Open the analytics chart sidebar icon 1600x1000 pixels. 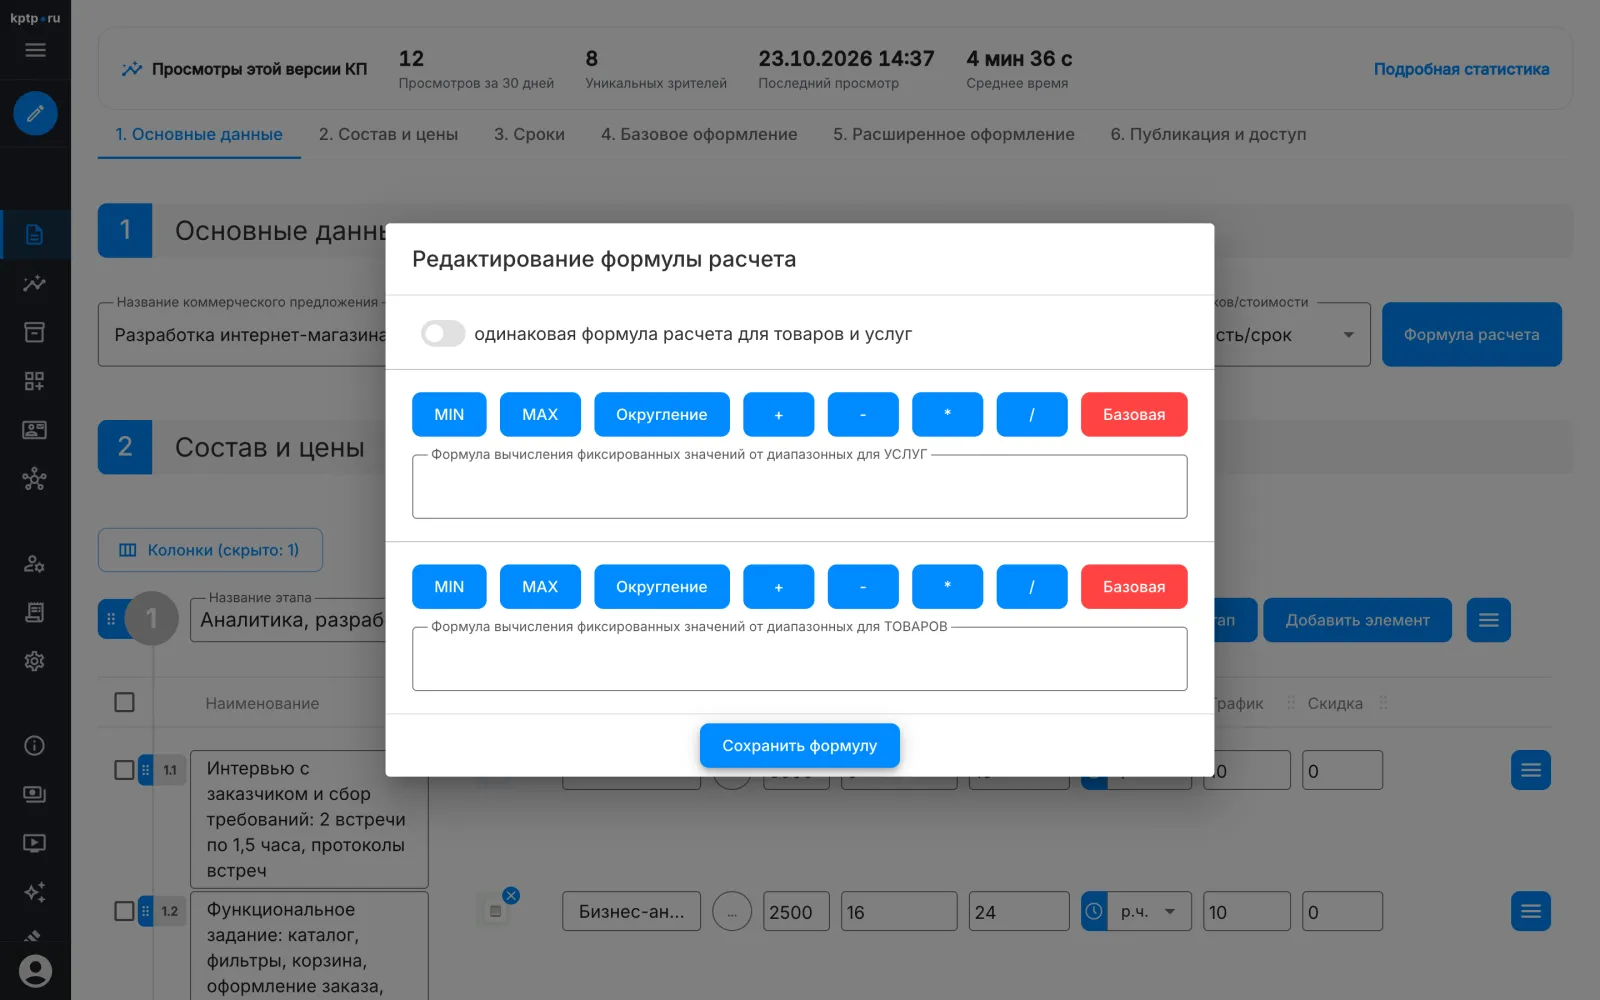coord(35,283)
